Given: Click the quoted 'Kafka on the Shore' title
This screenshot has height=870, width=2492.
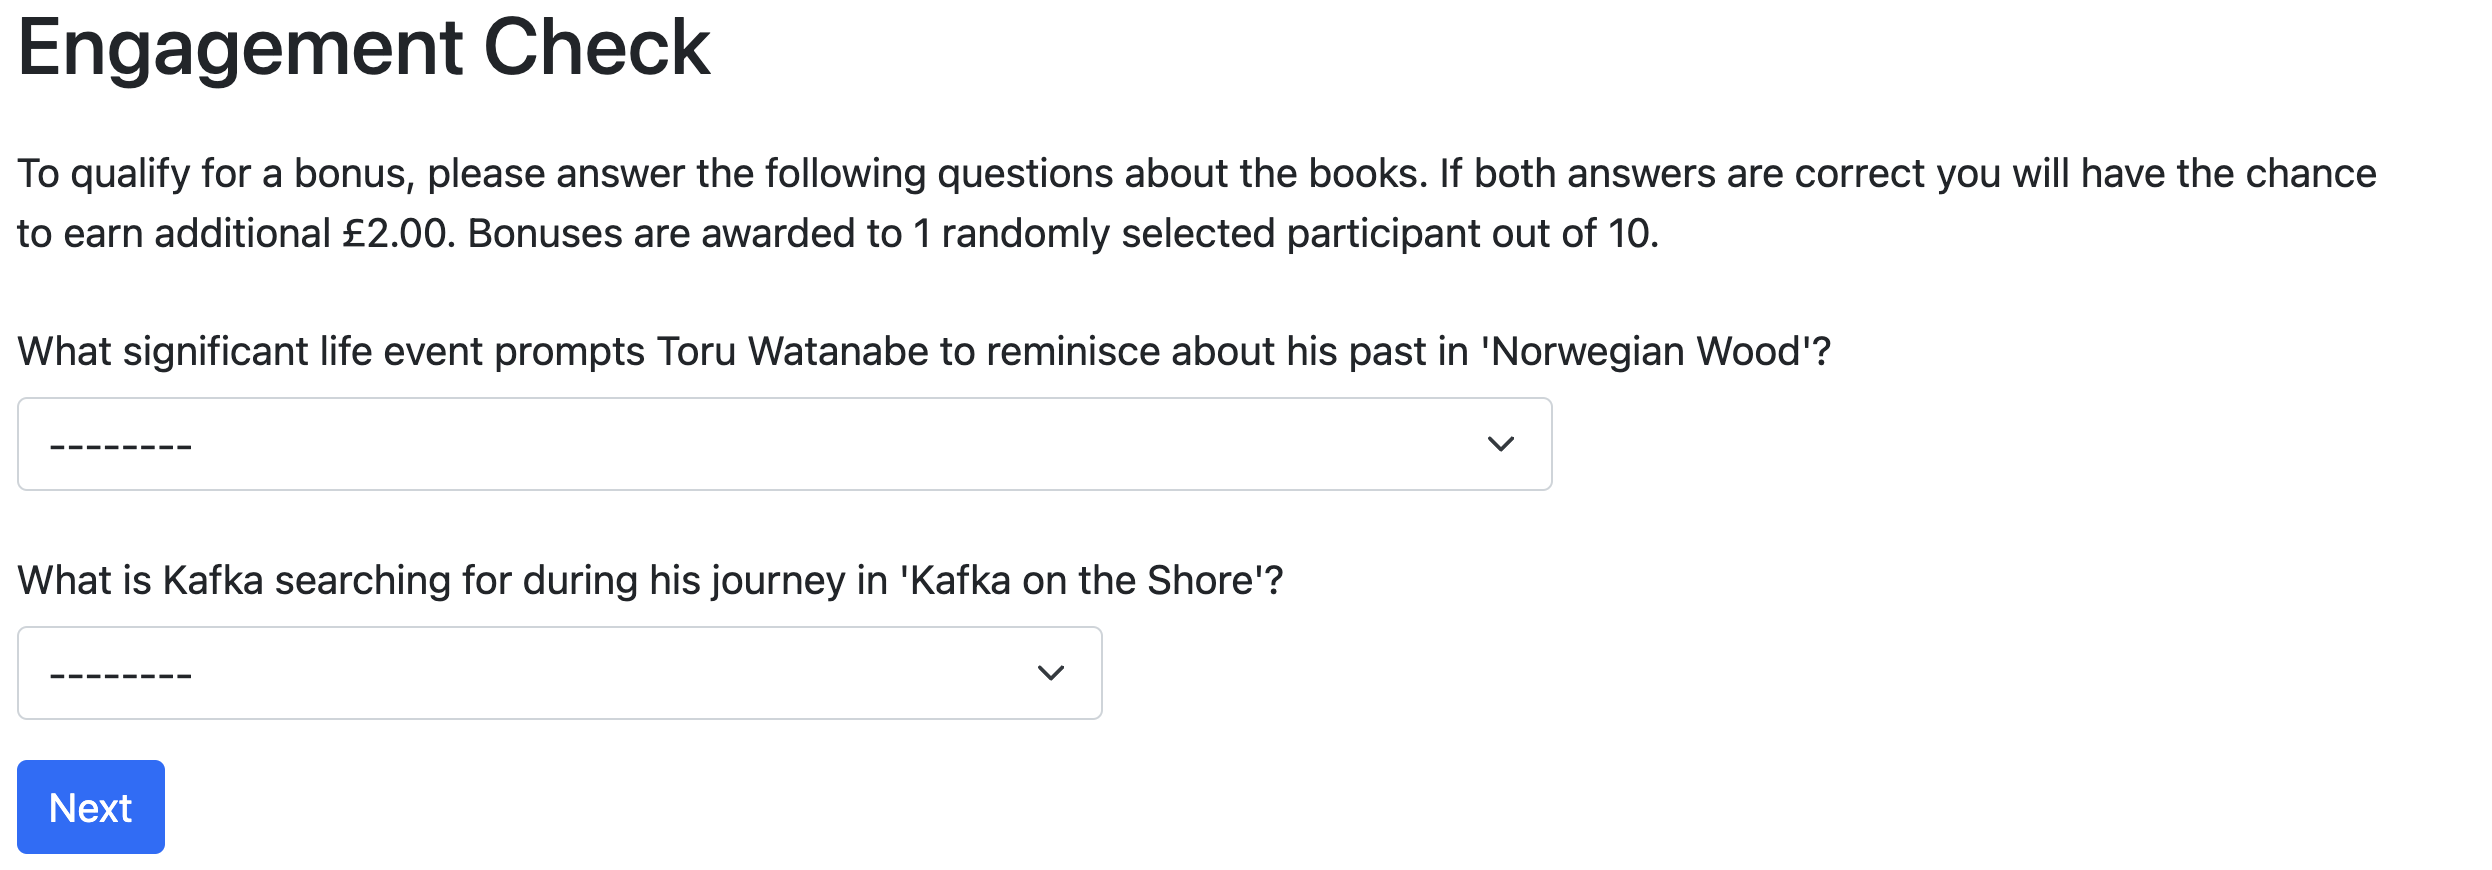Looking at the screenshot, I should [x=1082, y=581].
